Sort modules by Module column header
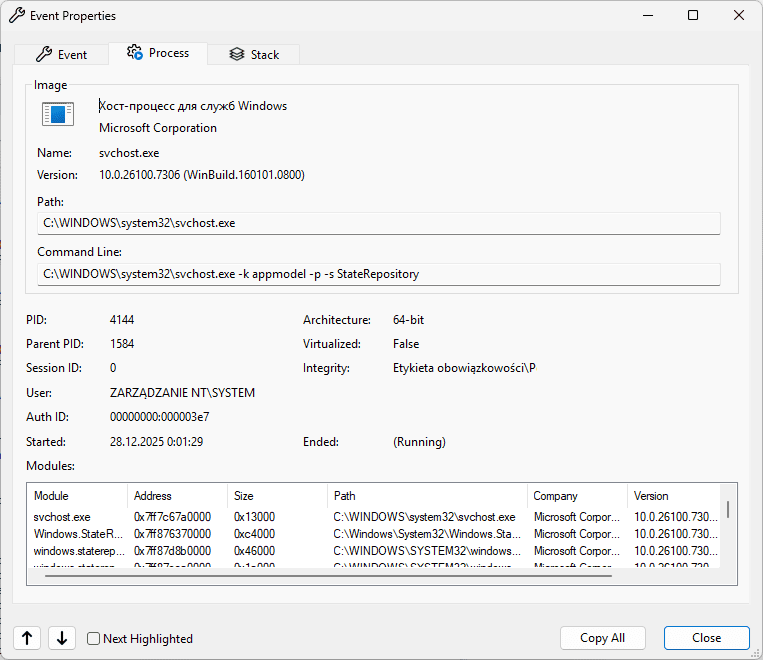The height and width of the screenshot is (660, 763). (x=77, y=496)
